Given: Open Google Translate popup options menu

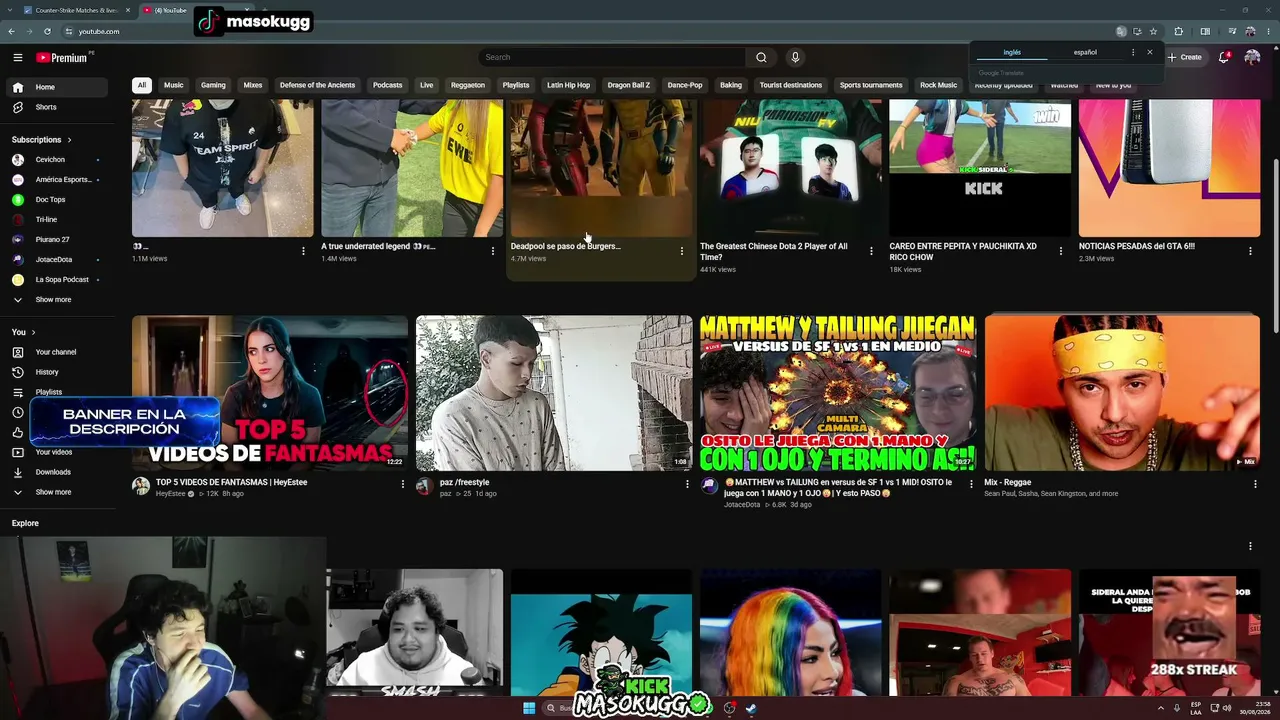Looking at the screenshot, I should [1133, 52].
